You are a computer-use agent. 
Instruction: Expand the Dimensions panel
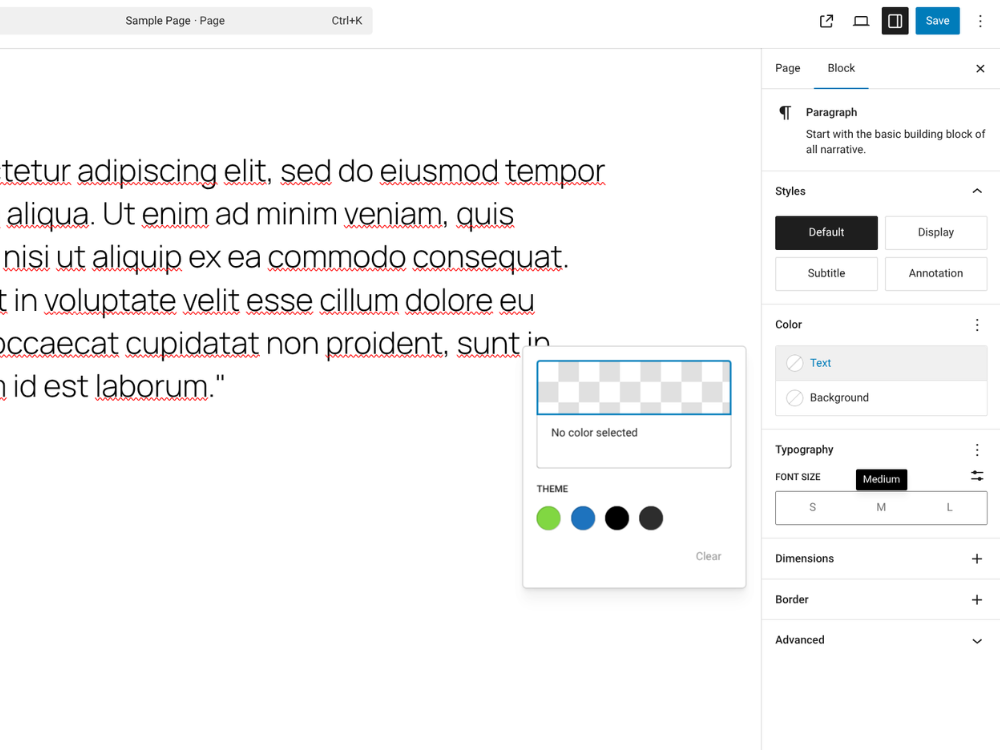(x=977, y=559)
